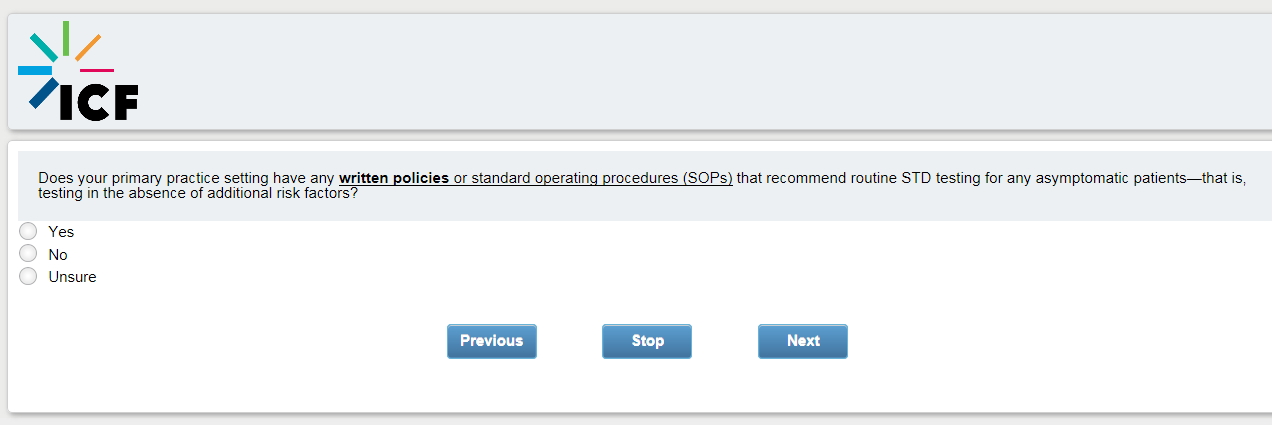
Task: Click the gray header banner beside the logo
Action: tap(700, 70)
